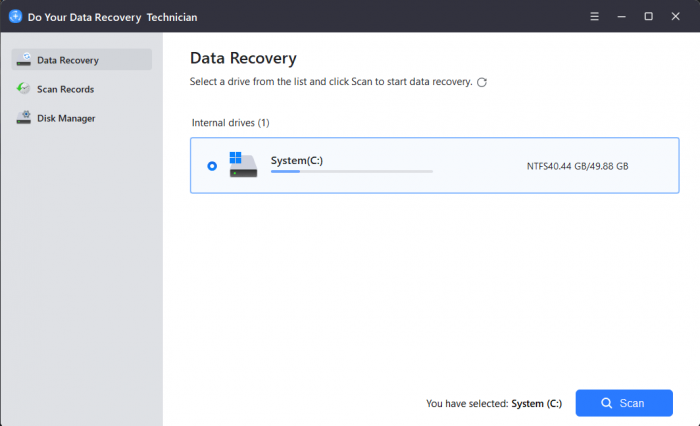Click the app logo in title bar

15,16
